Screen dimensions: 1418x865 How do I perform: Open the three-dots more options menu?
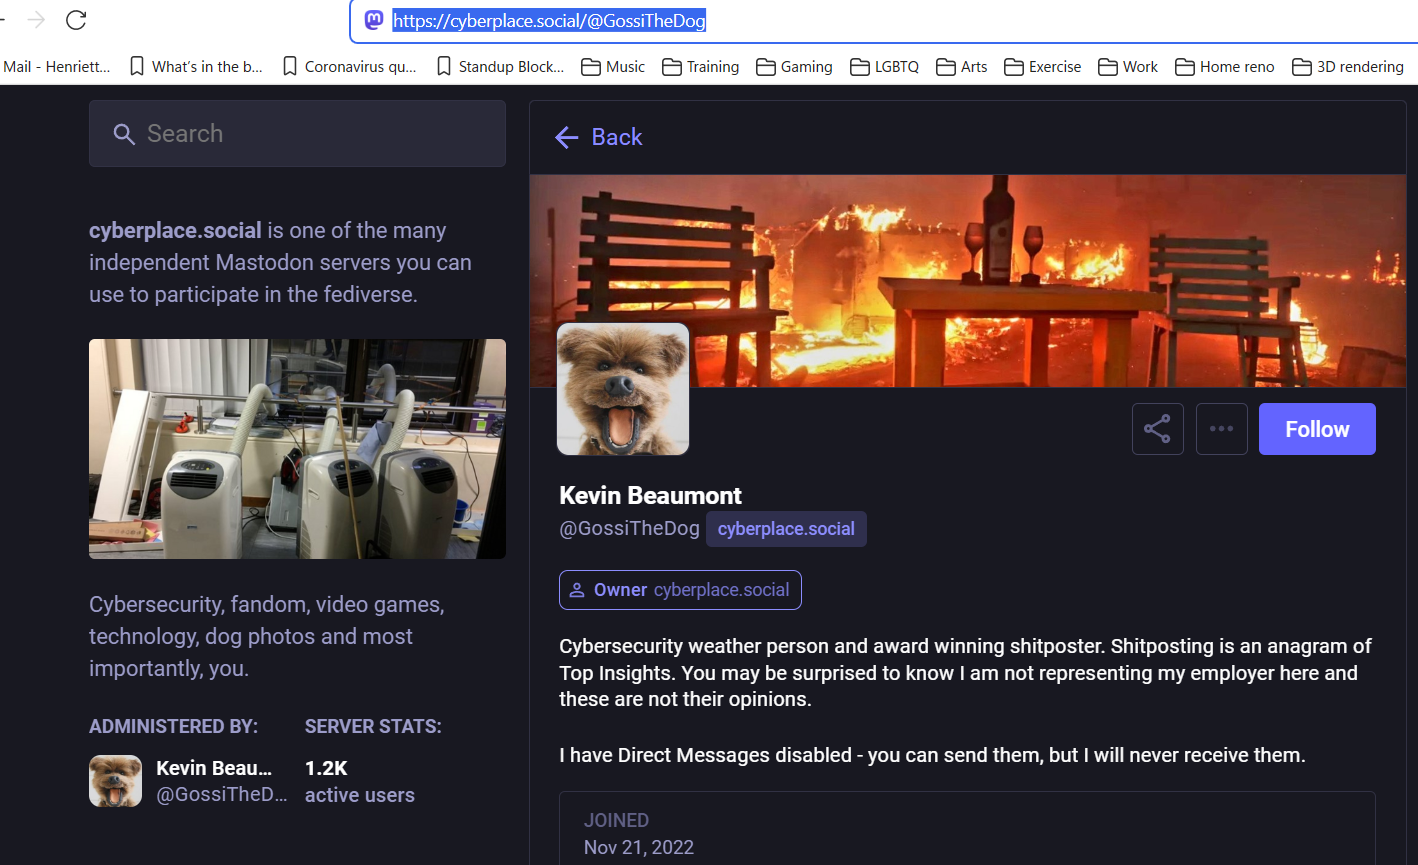1221,429
